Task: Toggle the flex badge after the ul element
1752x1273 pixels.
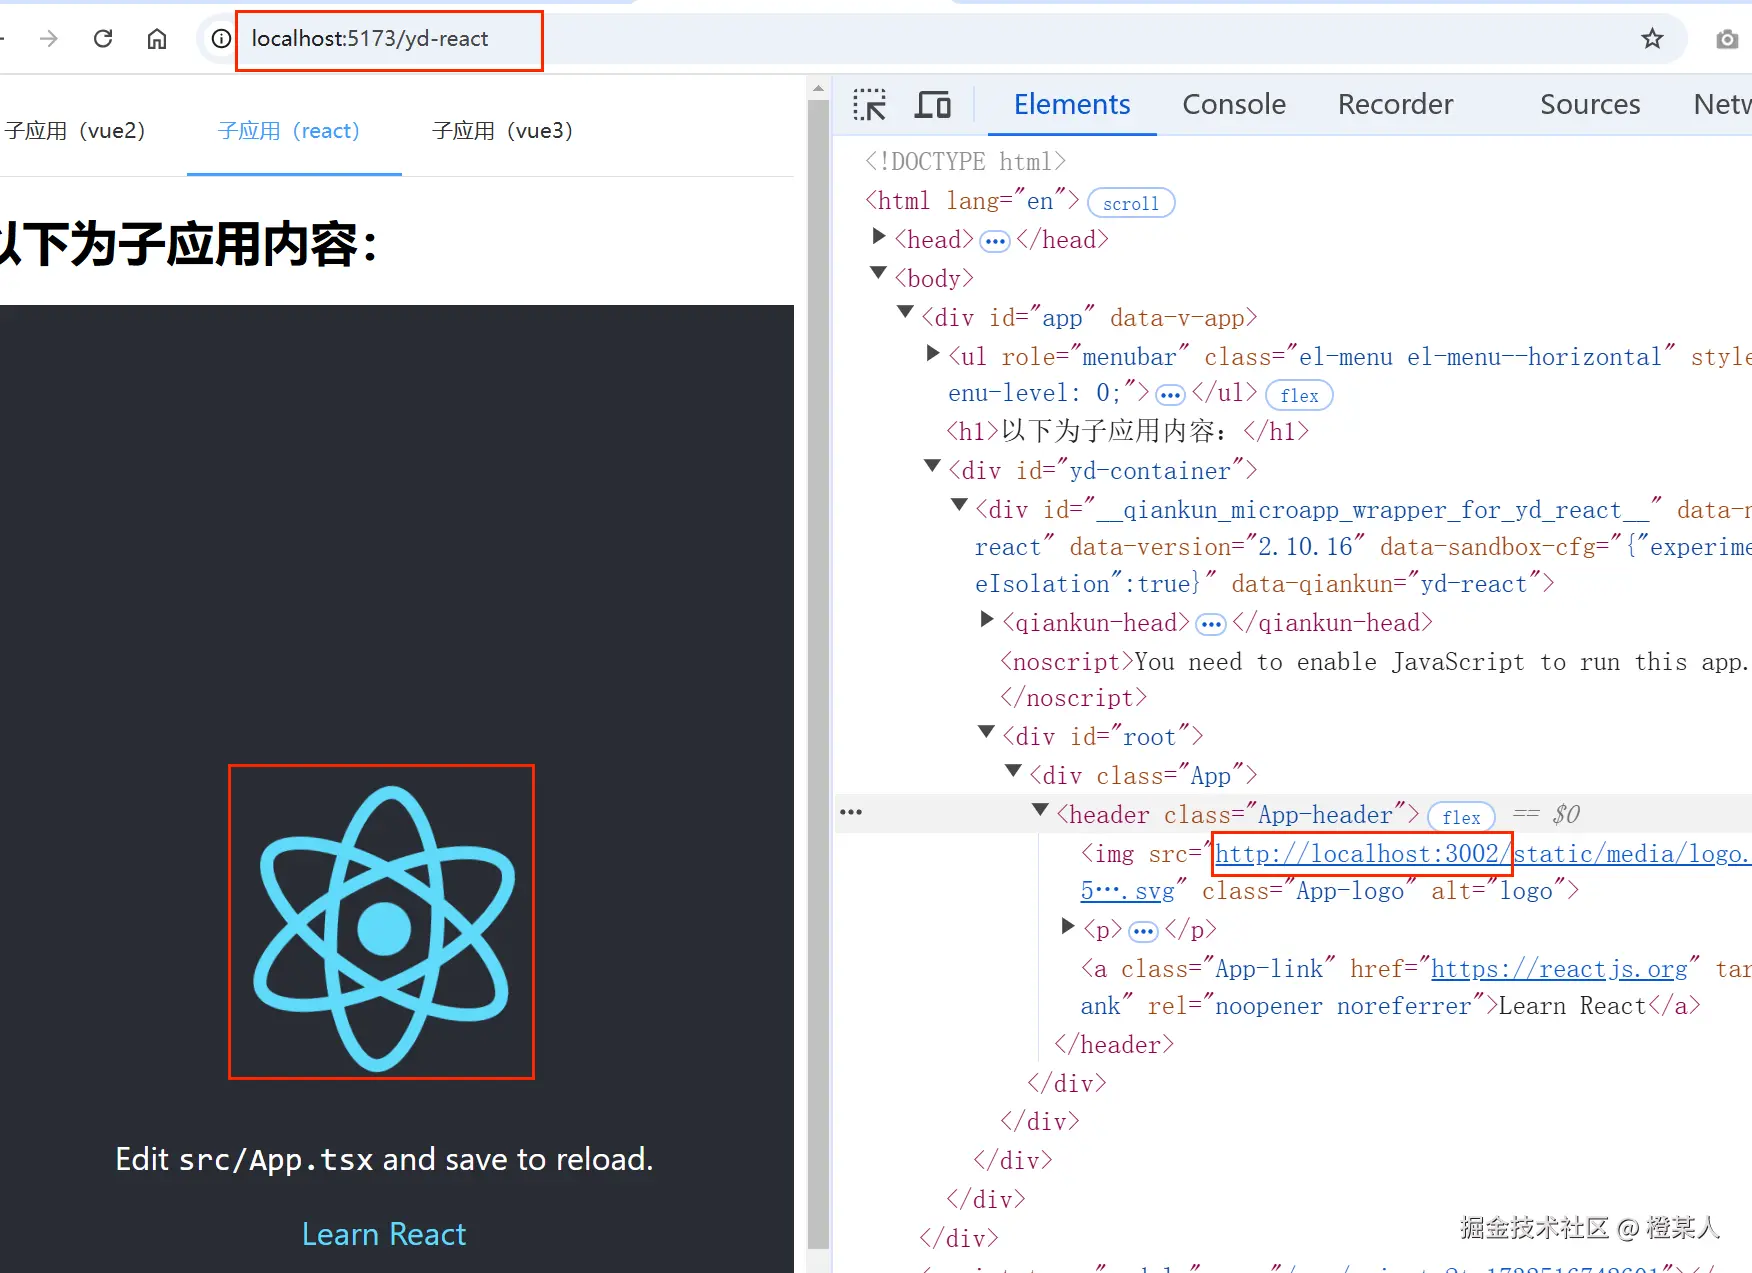Action: [x=1299, y=395]
